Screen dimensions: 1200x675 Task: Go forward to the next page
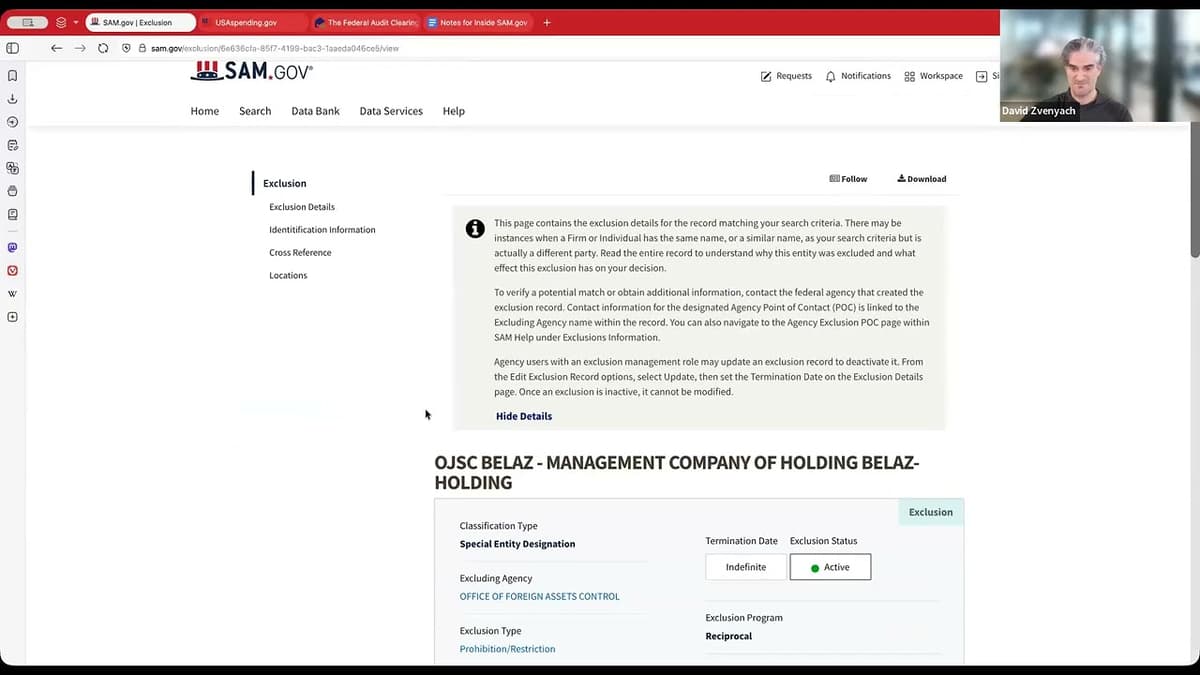click(80, 48)
